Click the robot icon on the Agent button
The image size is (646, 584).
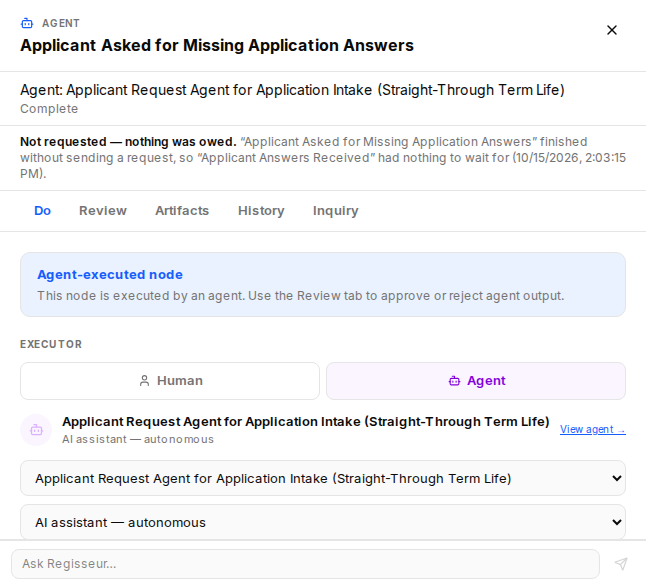click(454, 381)
